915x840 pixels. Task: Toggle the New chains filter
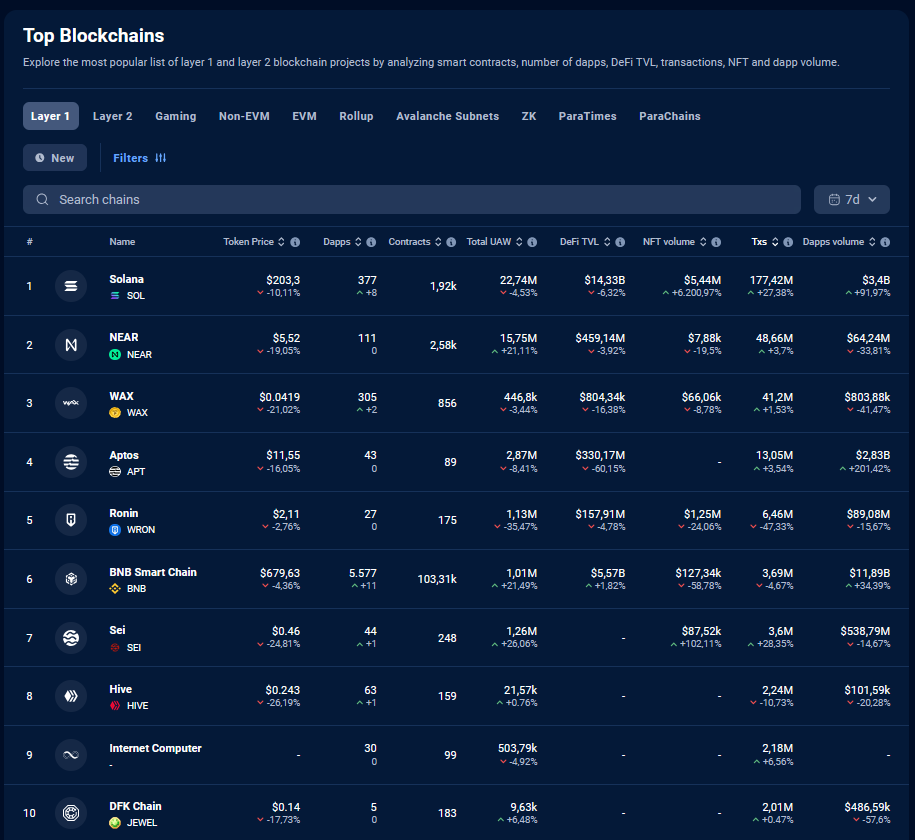click(x=55, y=158)
